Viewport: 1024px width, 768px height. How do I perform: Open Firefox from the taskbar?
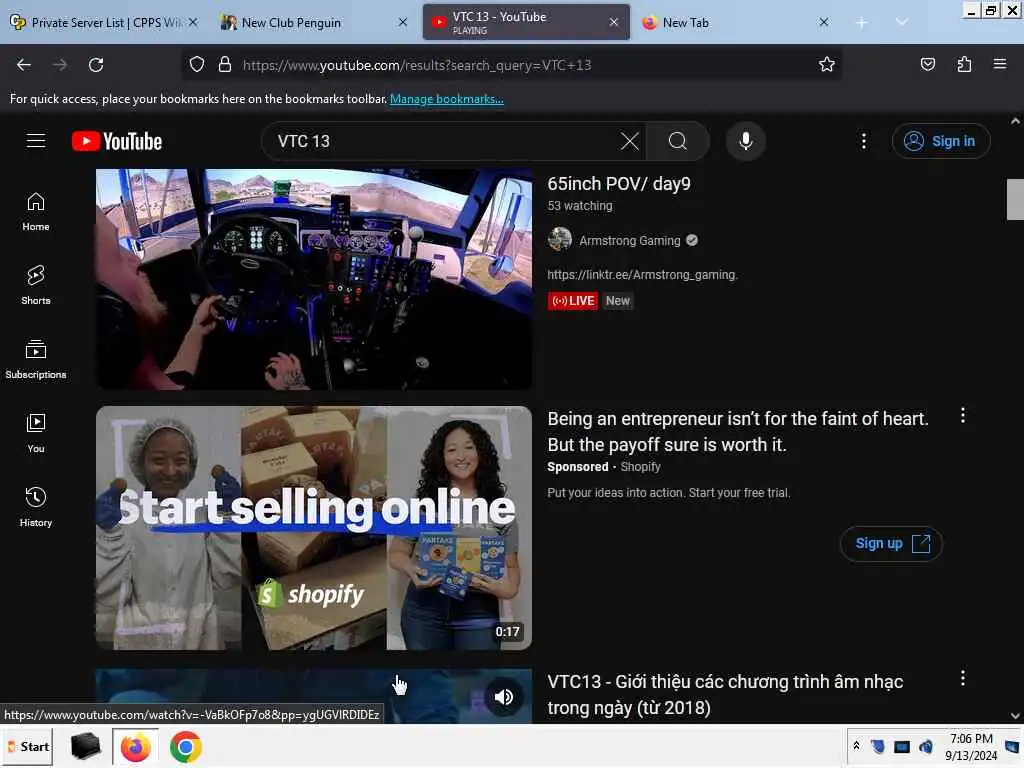[136, 746]
